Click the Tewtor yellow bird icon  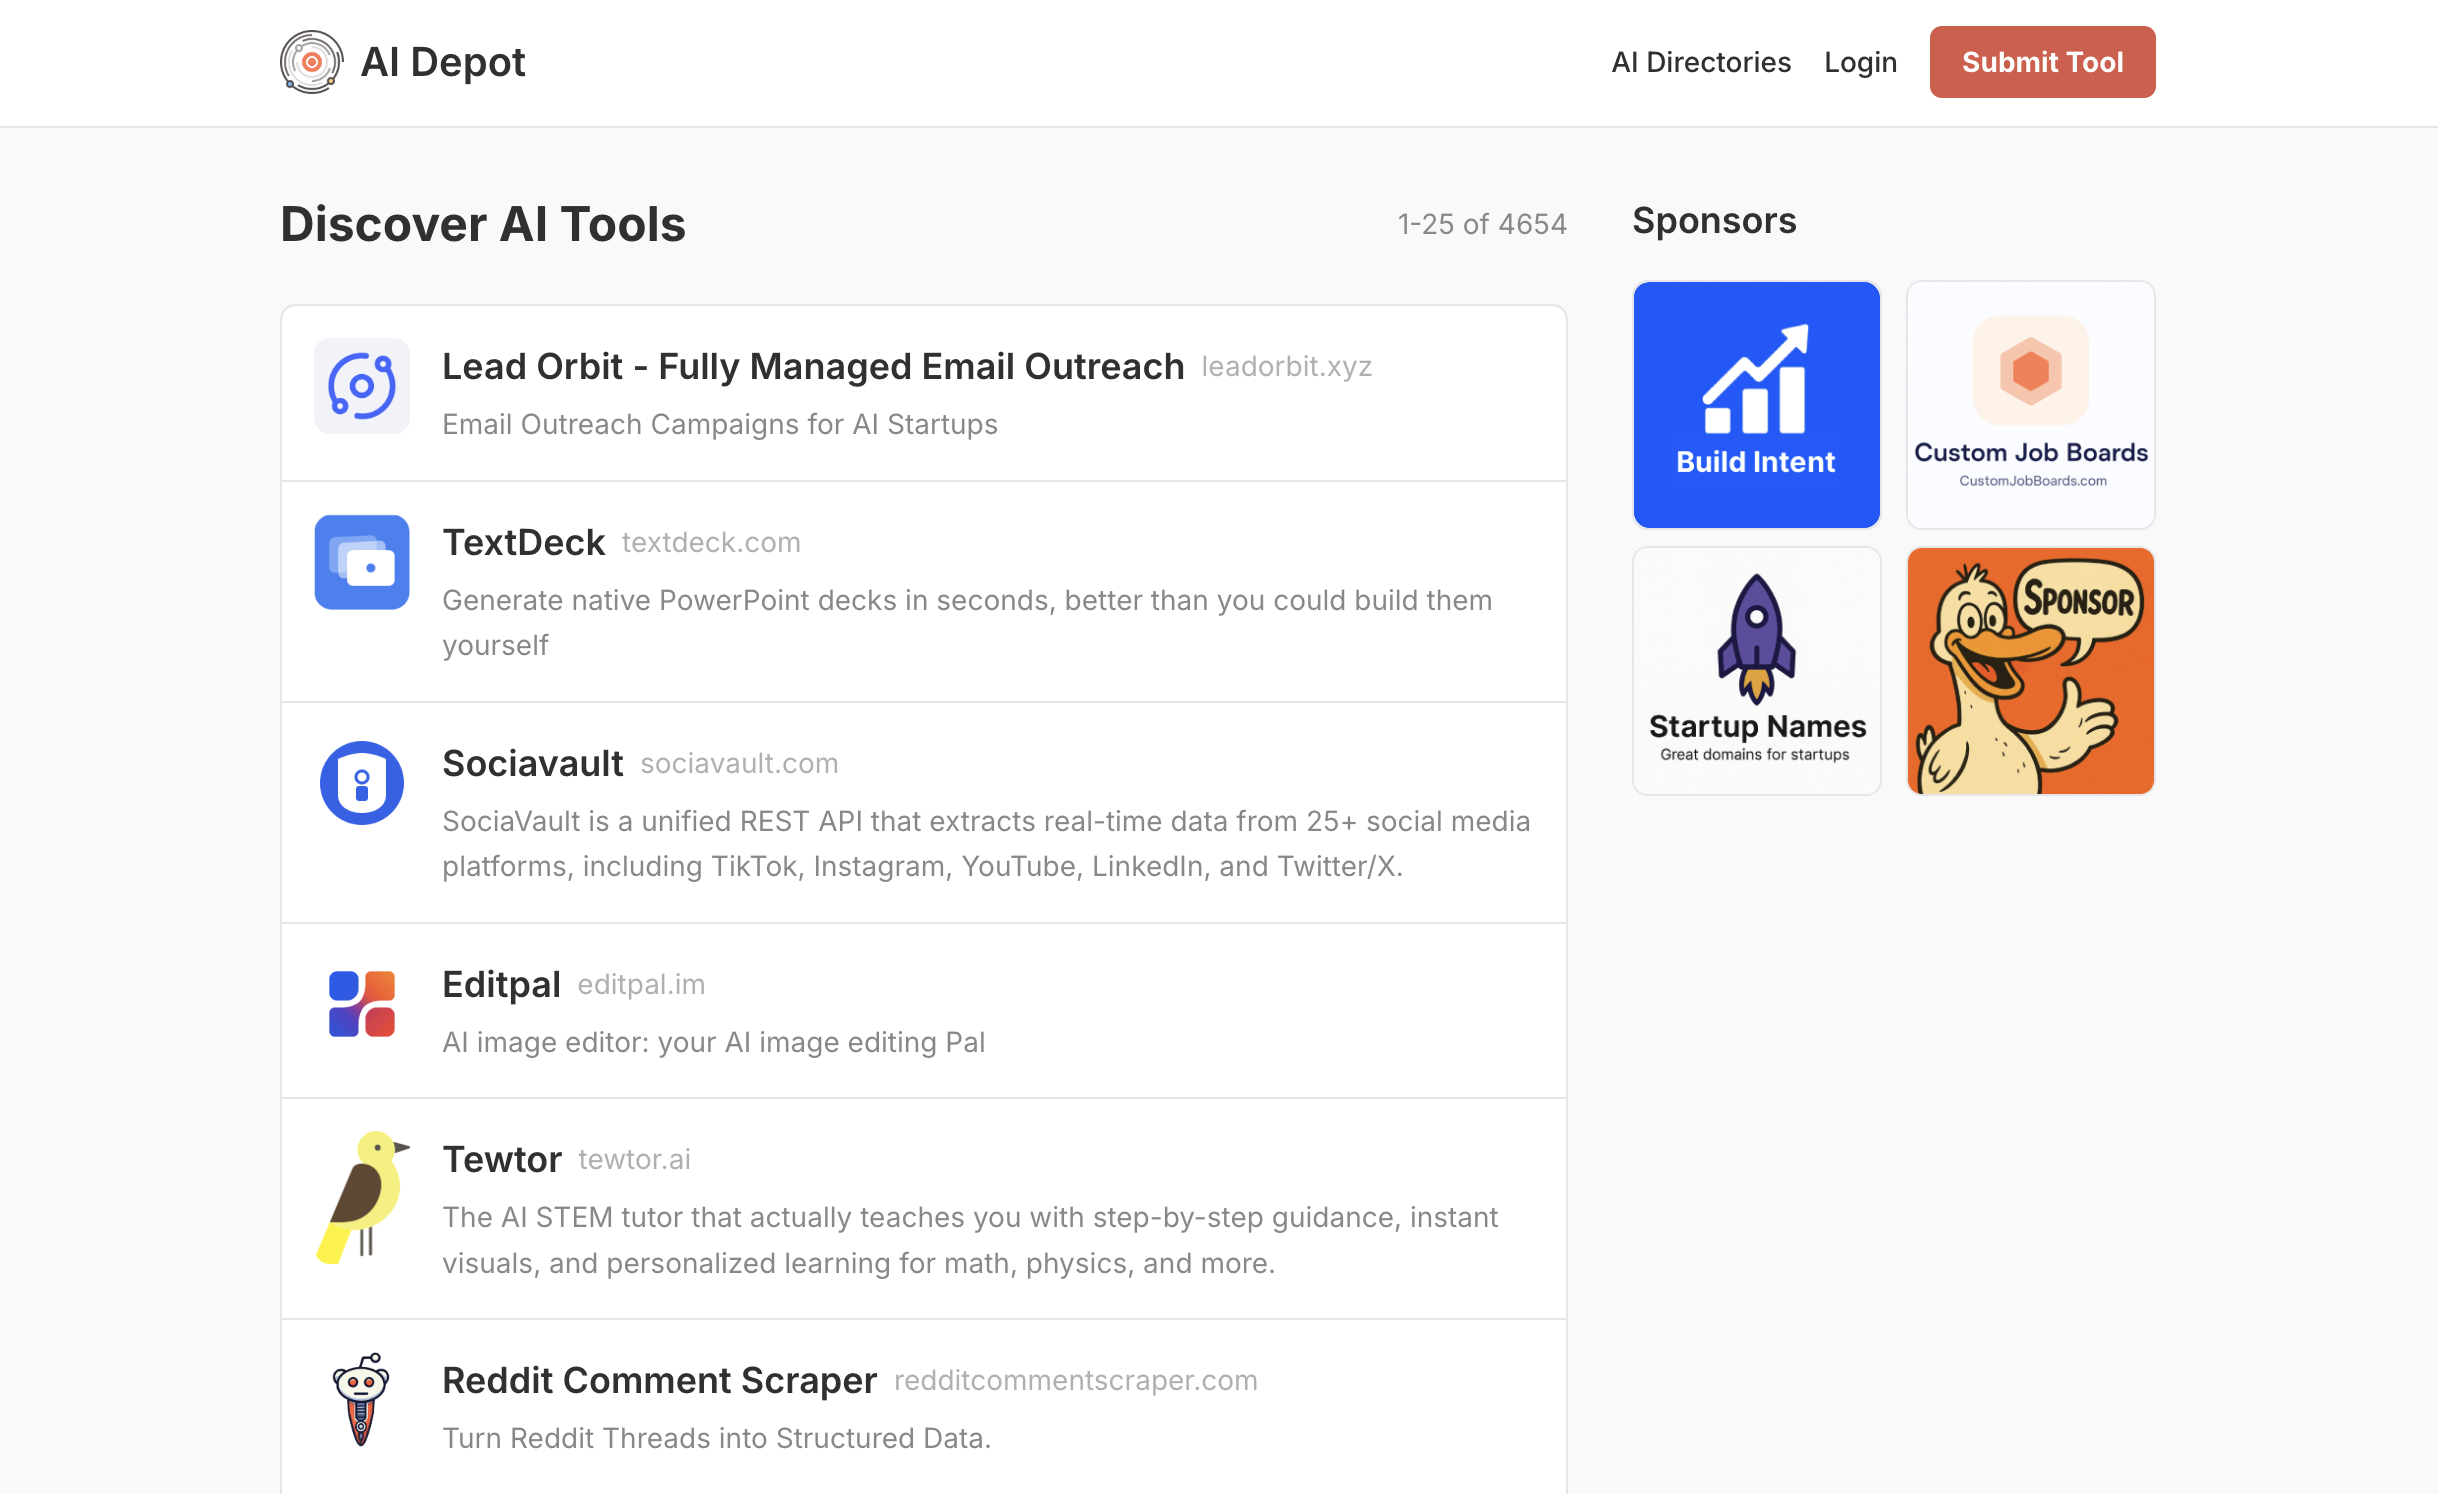click(x=363, y=1198)
